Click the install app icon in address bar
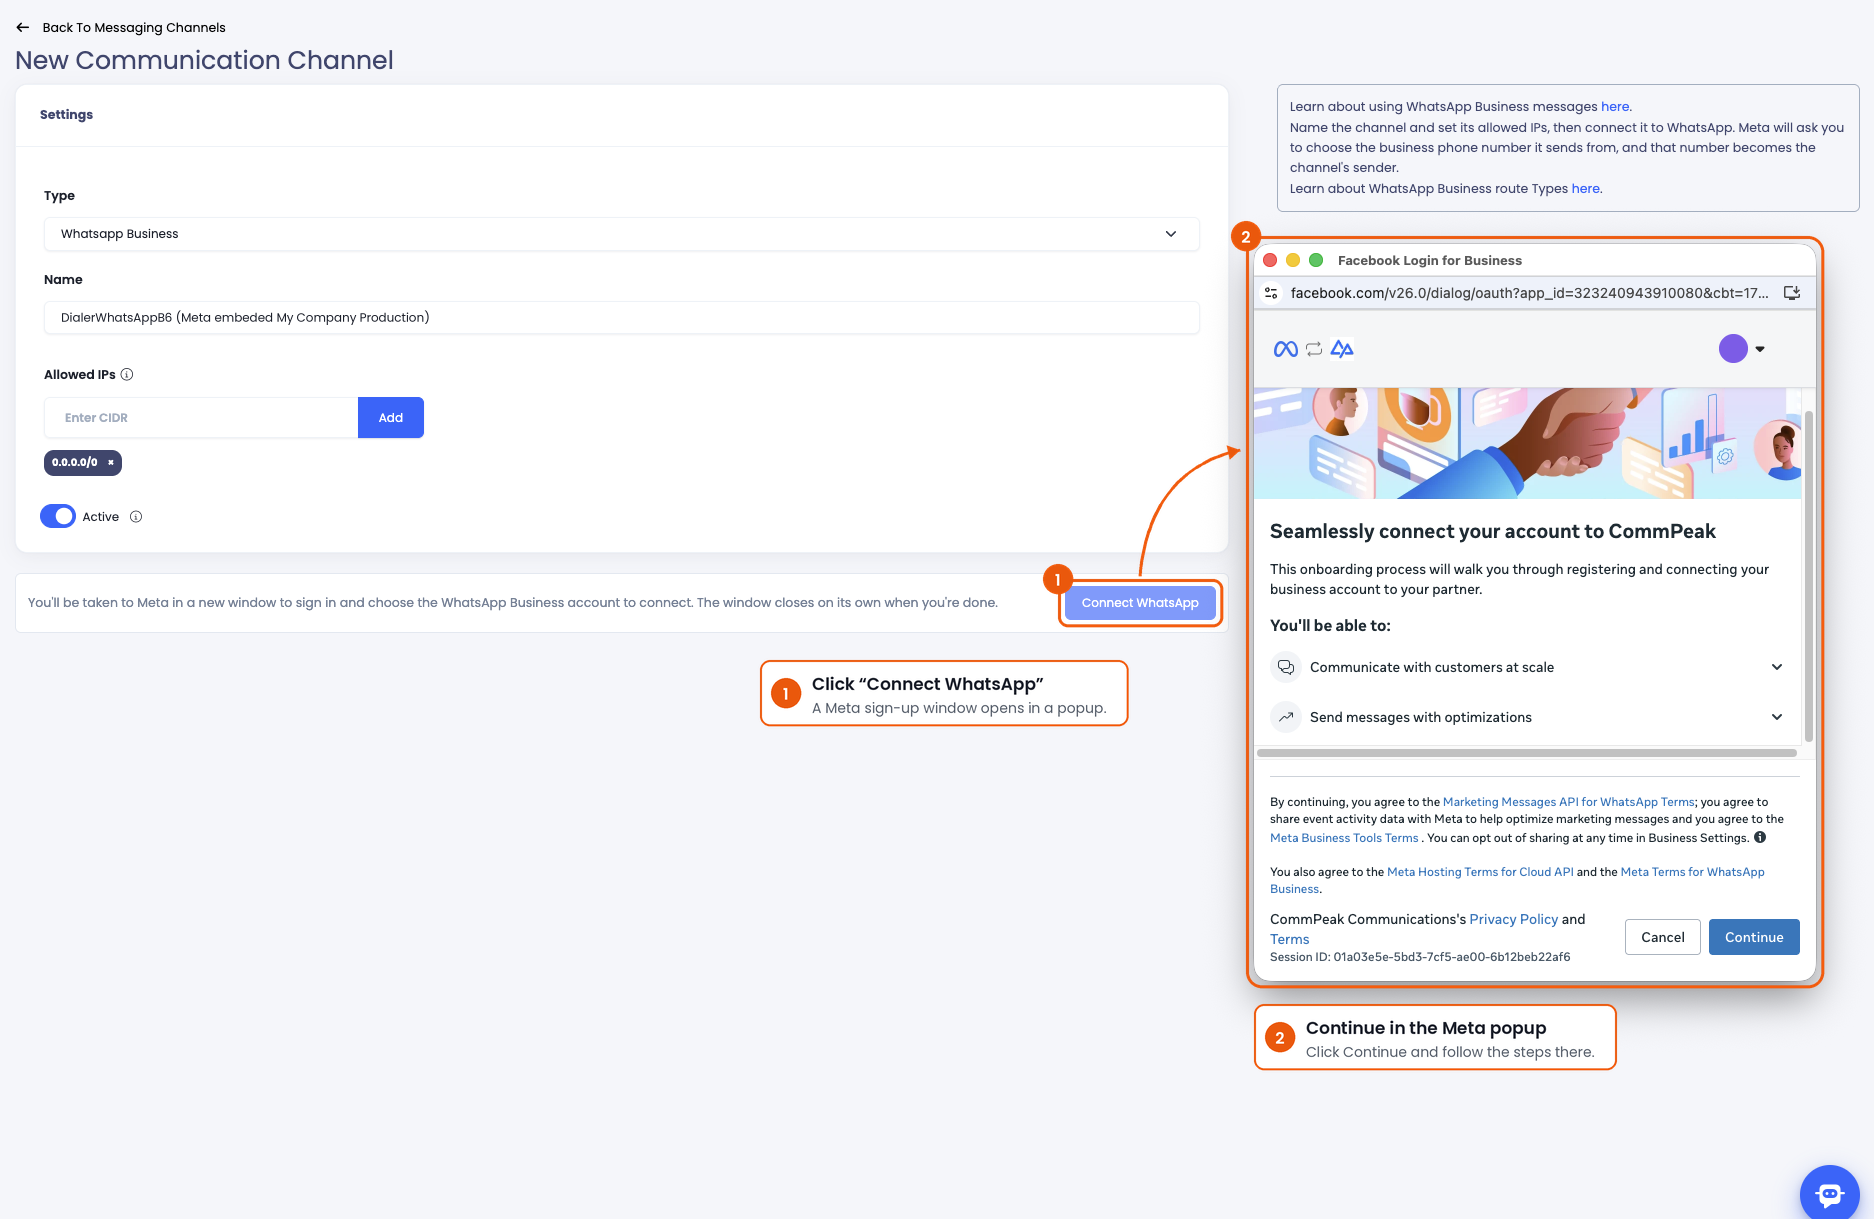The width and height of the screenshot is (1874, 1219). click(1792, 293)
